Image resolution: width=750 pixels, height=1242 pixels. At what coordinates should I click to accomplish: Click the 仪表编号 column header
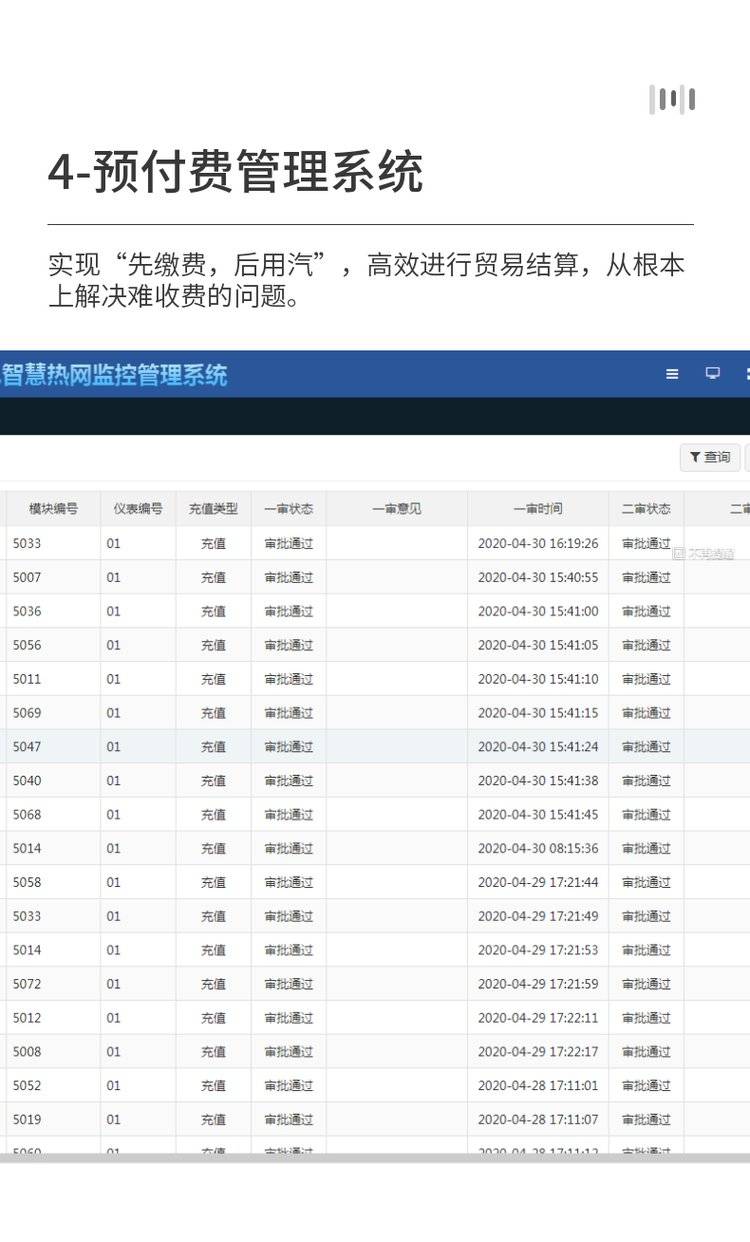point(137,509)
